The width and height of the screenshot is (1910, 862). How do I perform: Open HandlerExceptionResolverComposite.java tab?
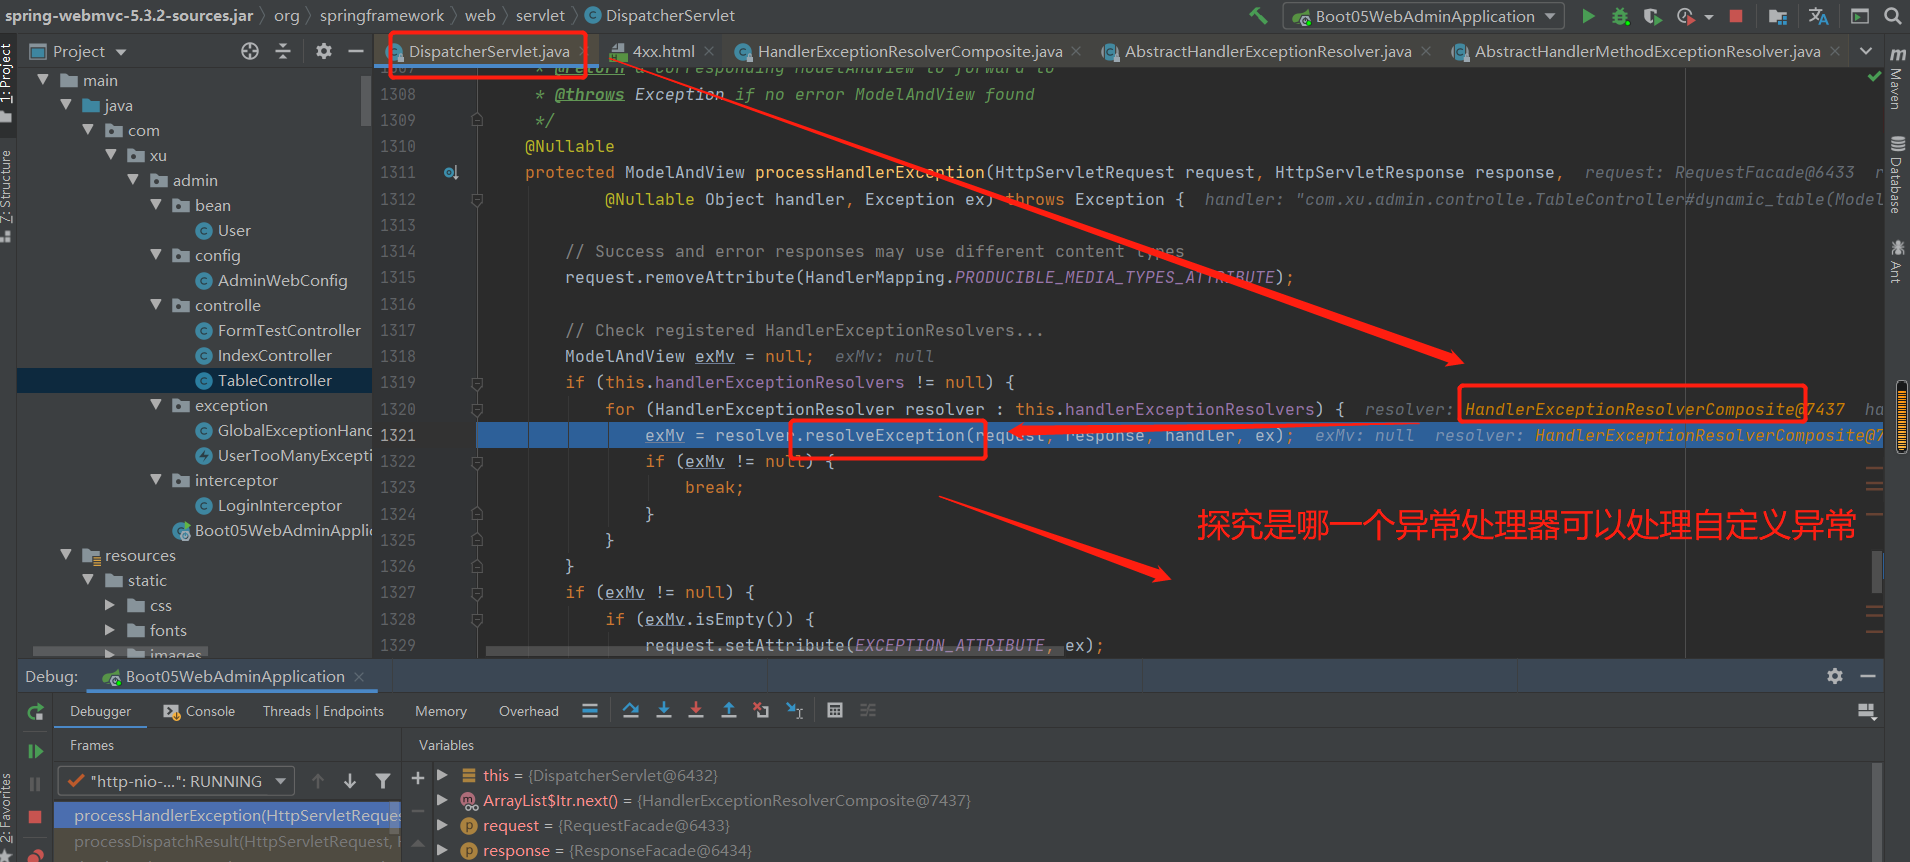point(908,51)
